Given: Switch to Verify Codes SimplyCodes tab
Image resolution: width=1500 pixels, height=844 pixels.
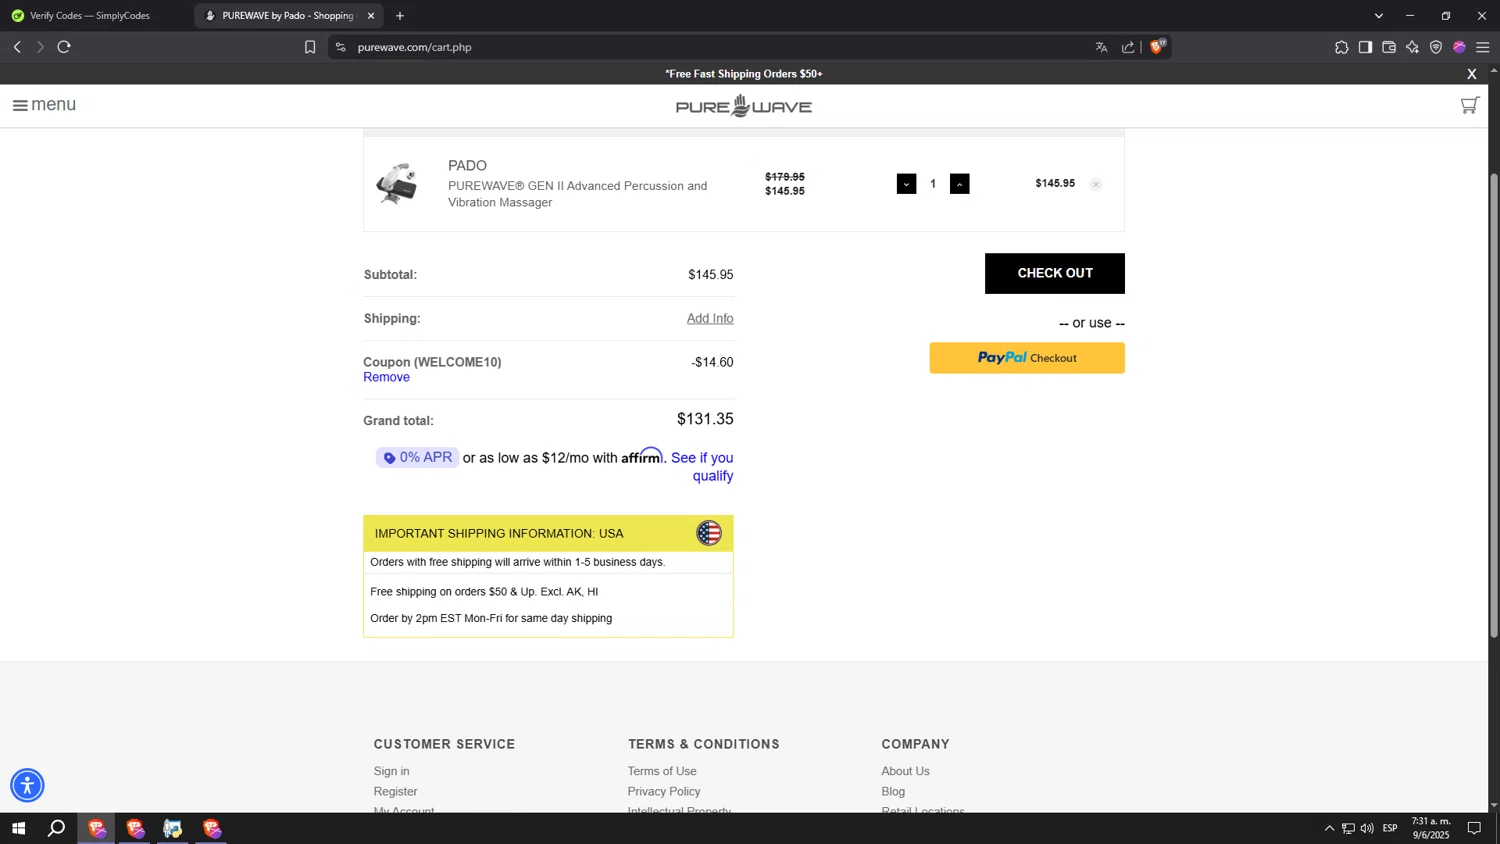Looking at the screenshot, I should (x=90, y=16).
